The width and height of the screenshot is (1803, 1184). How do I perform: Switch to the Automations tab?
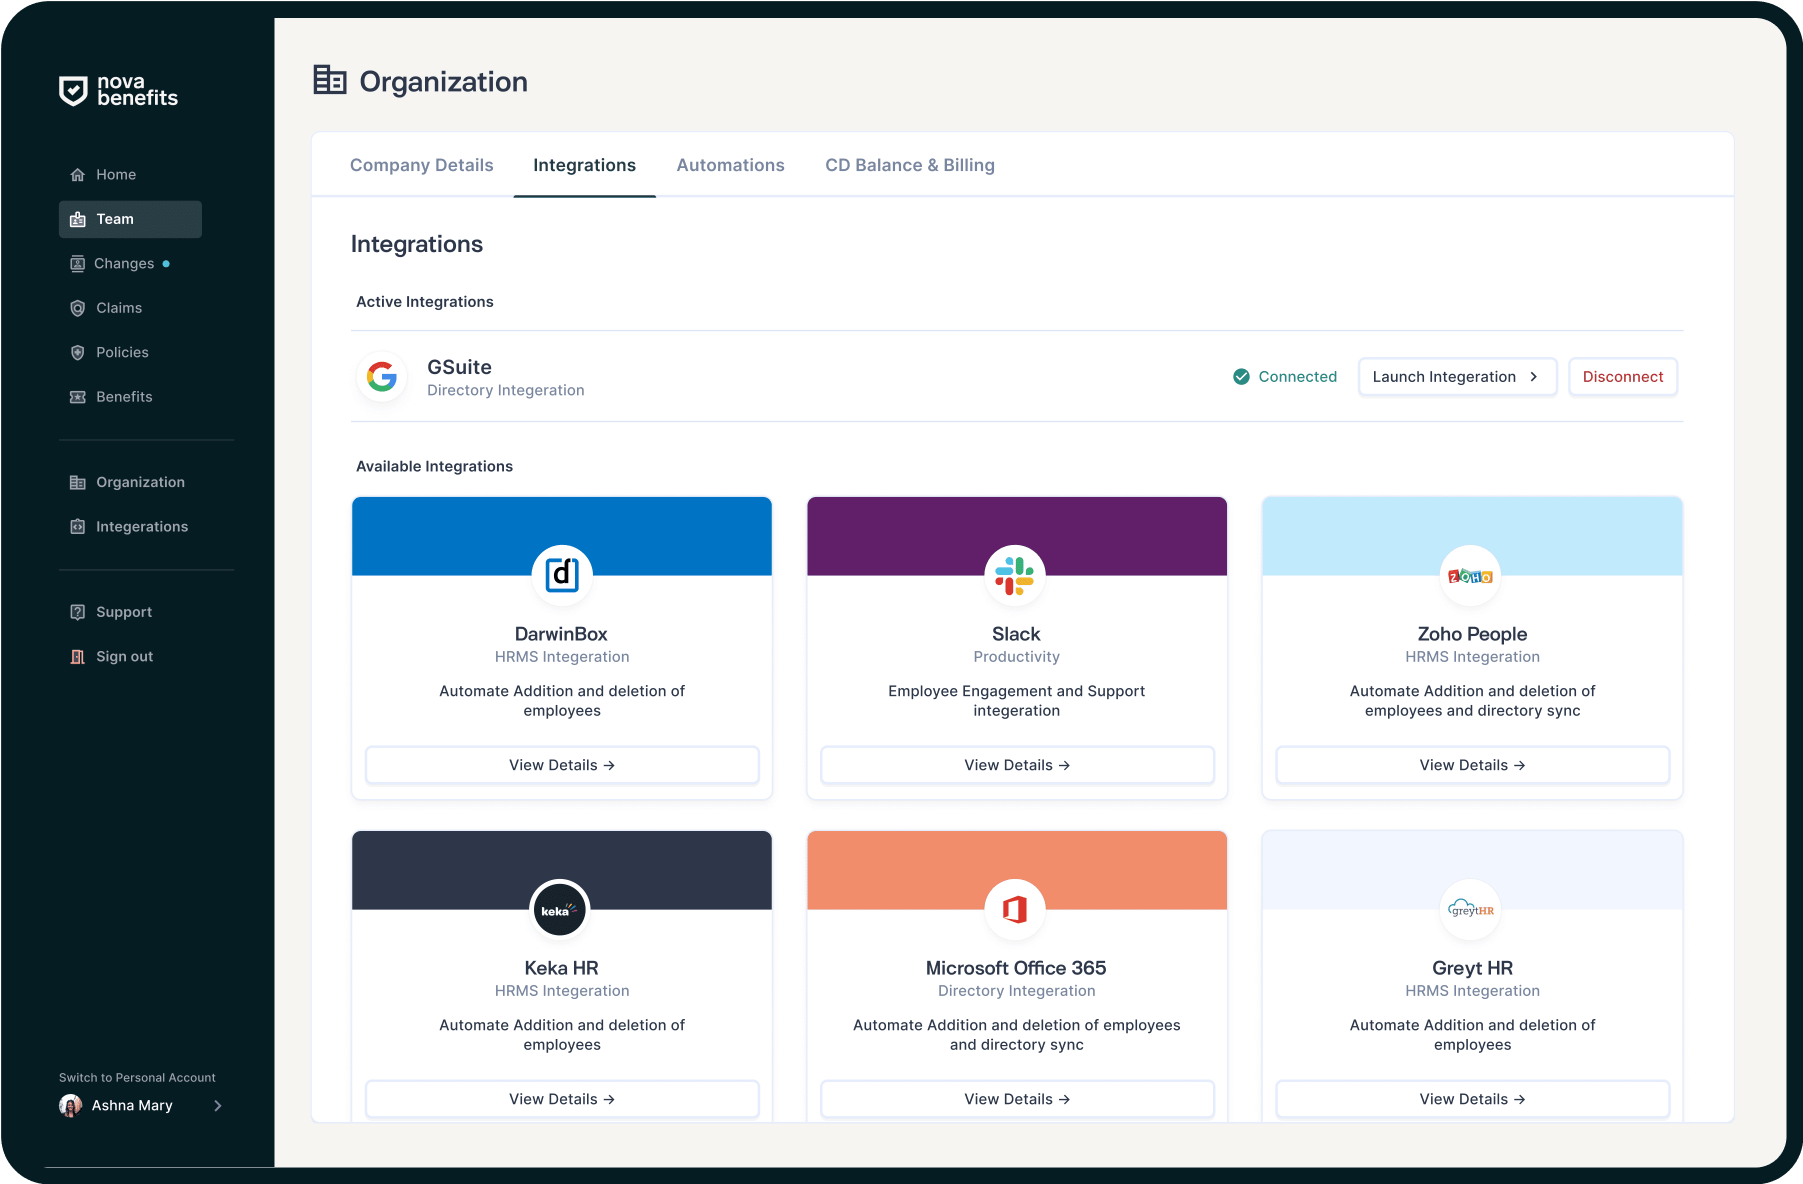730,165
